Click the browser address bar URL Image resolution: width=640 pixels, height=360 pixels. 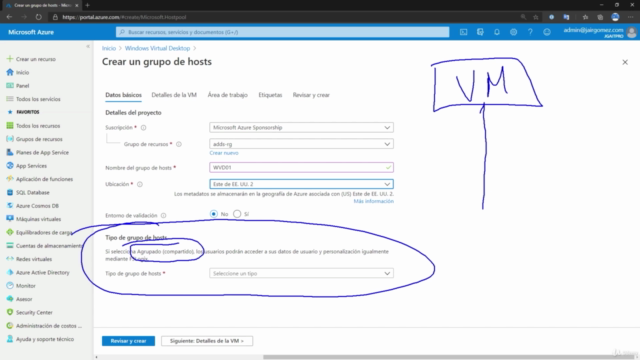(124, 17)
